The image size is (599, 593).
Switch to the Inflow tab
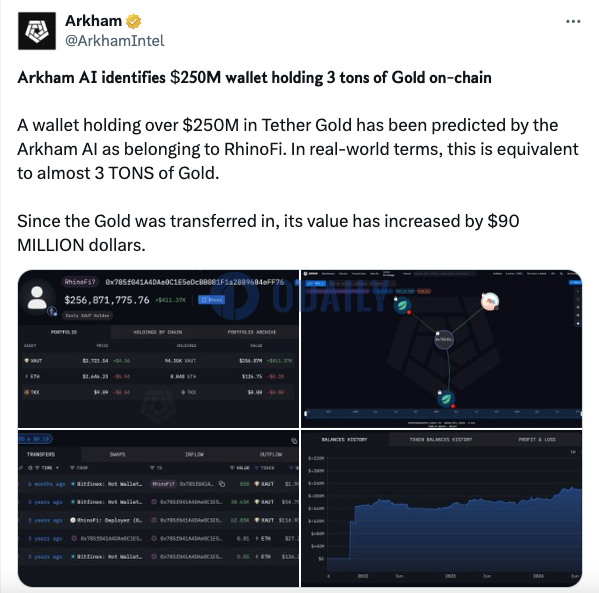click(194, 454)
